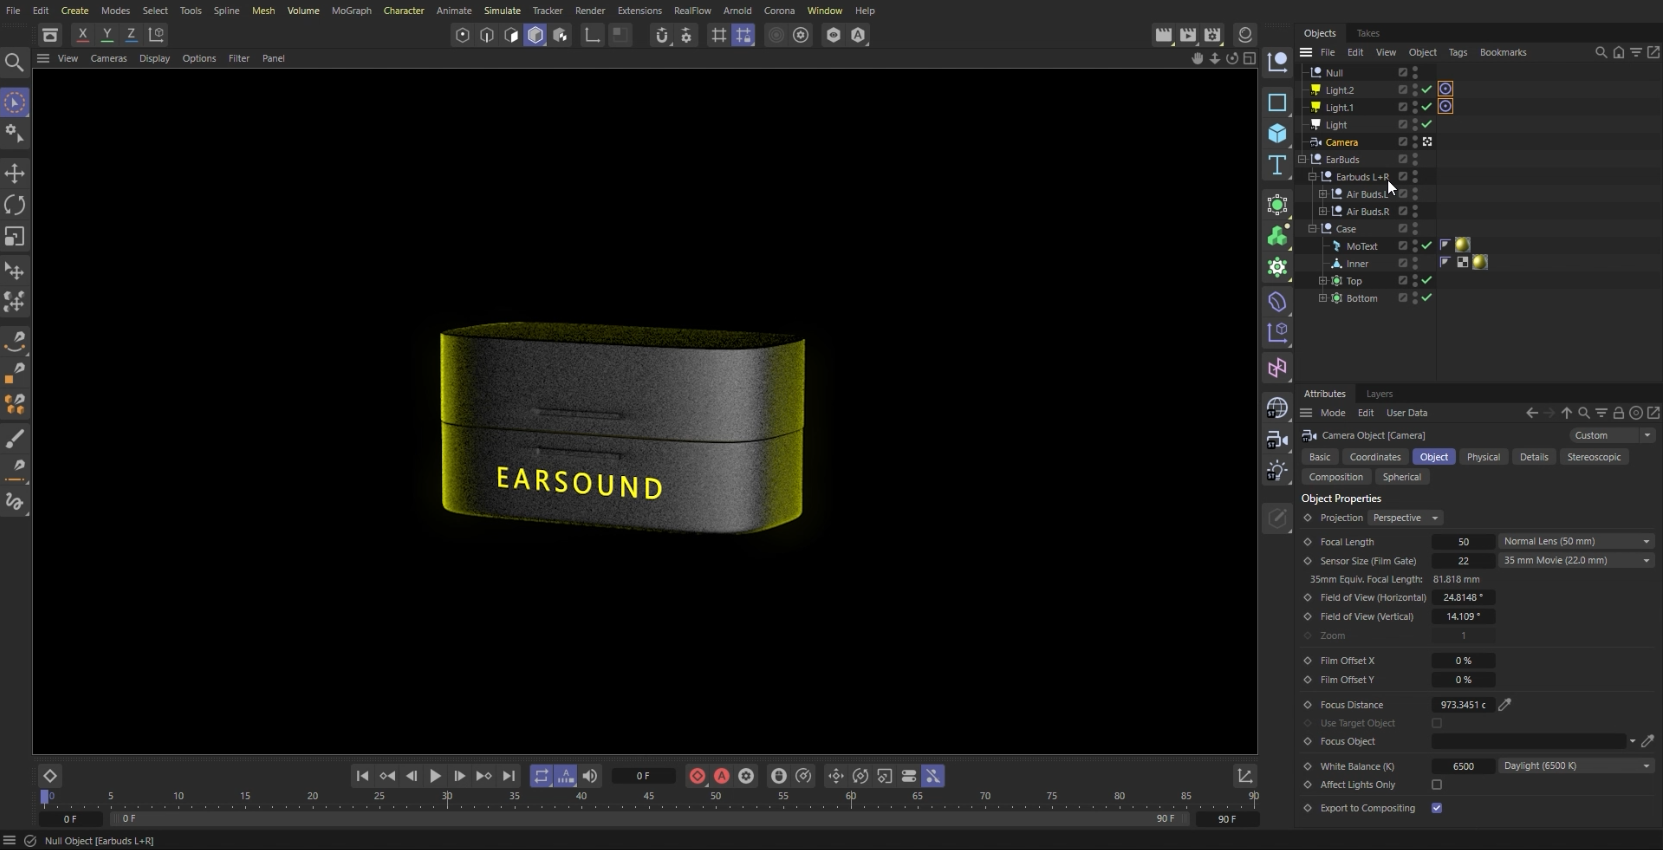
Task: Uncheck Export to Compositing
Action: [x=1437, y=808]
